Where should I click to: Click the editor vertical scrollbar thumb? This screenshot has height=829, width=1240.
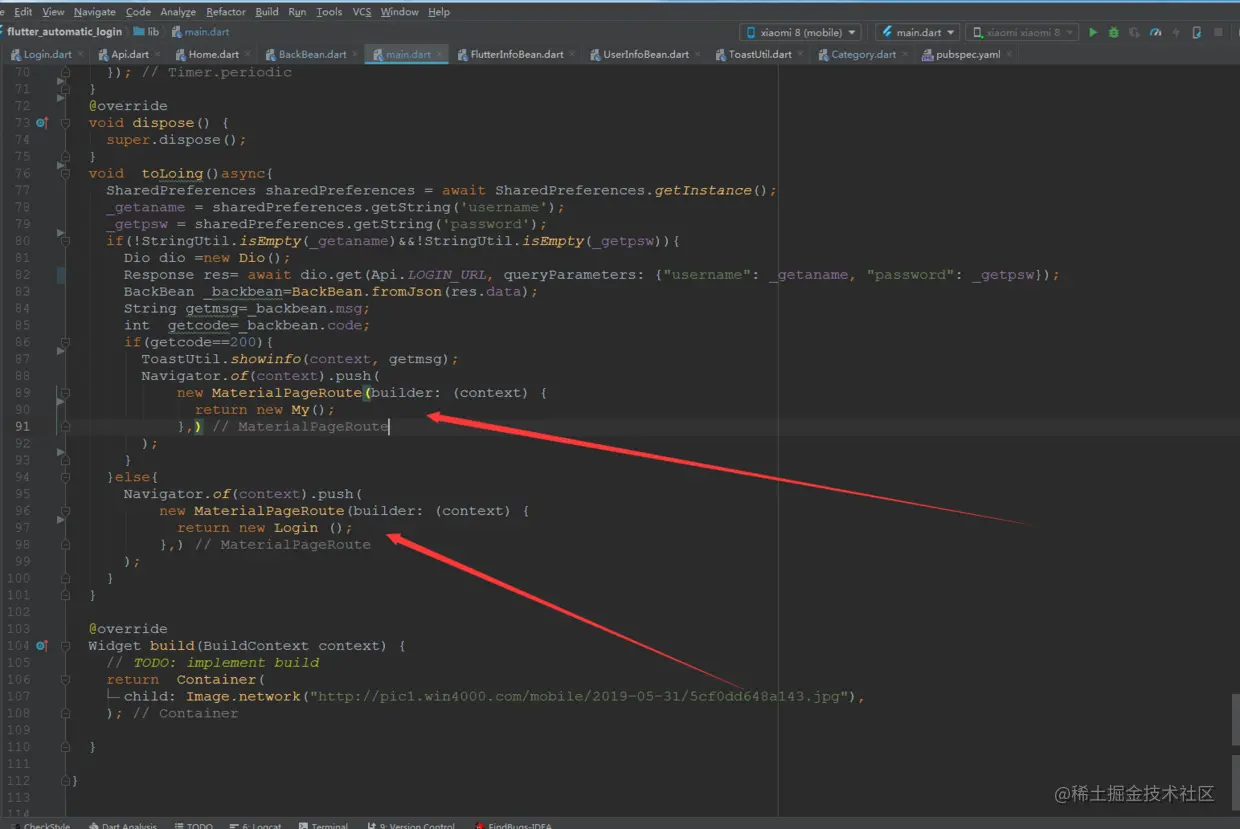[1235, 719]
